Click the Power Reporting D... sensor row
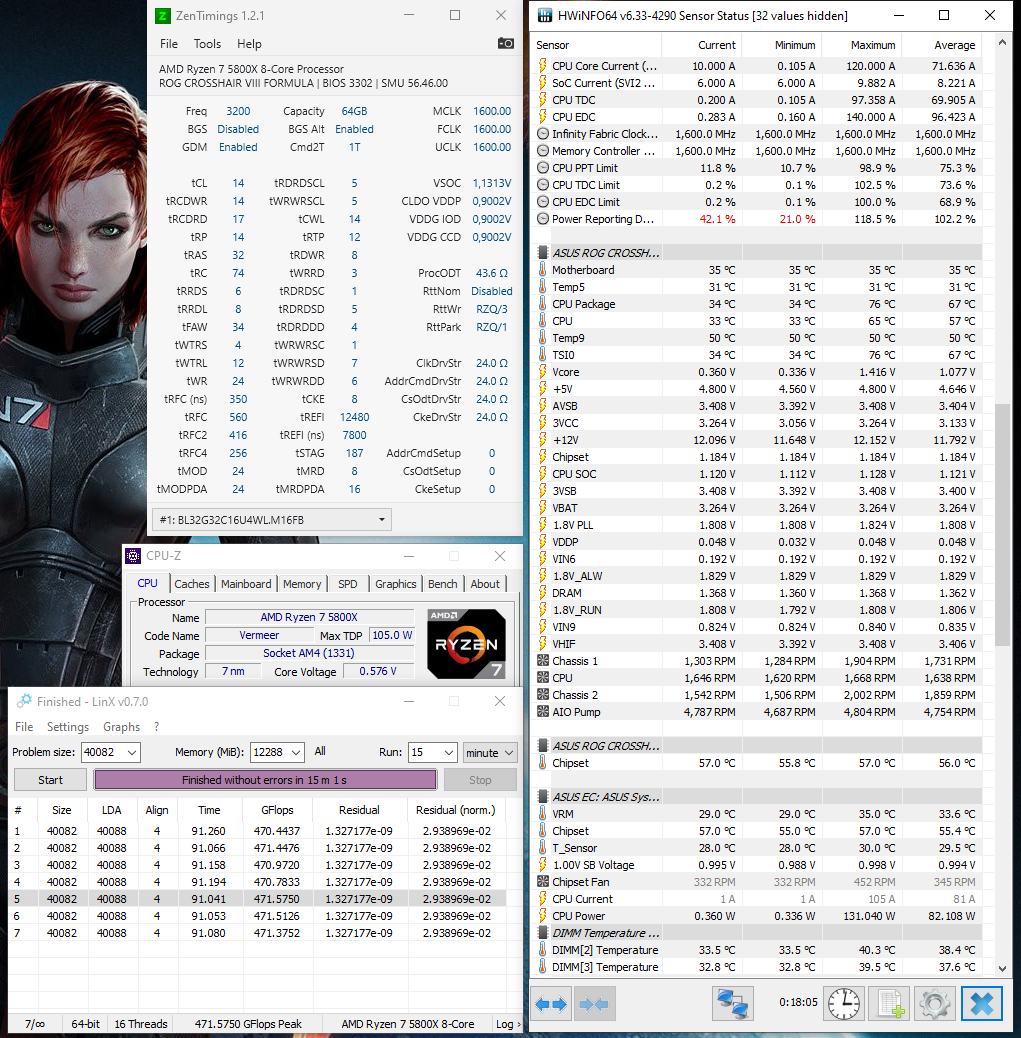 pyautogui.click(x=758, y=219)
